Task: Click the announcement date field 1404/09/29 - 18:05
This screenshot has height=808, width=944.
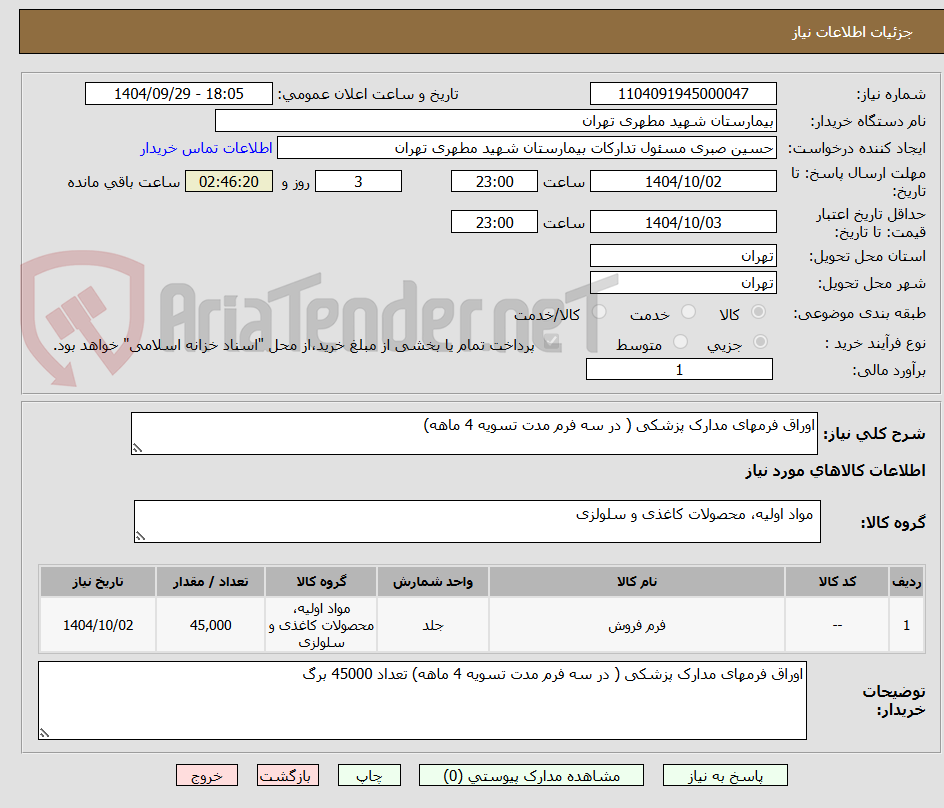Action: (179, 94)
